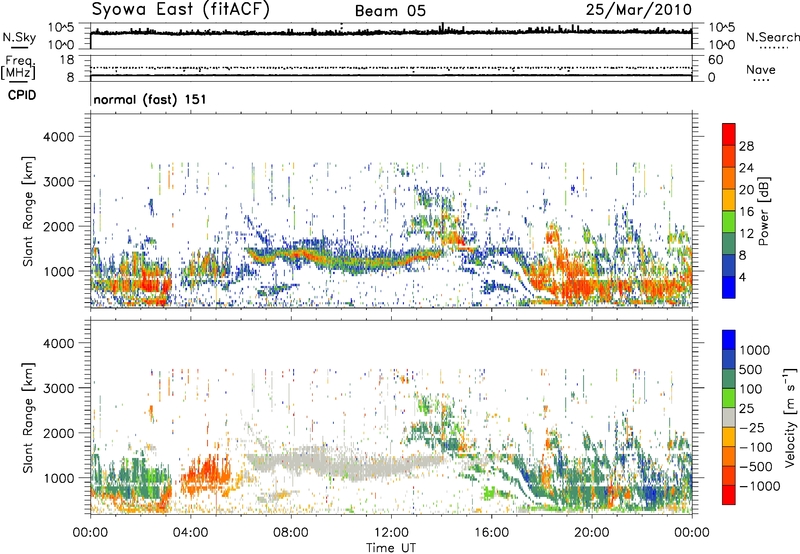The image size is (800, 554).
Task: Click the '28' power scale value
Action: (x=746, y=146)
